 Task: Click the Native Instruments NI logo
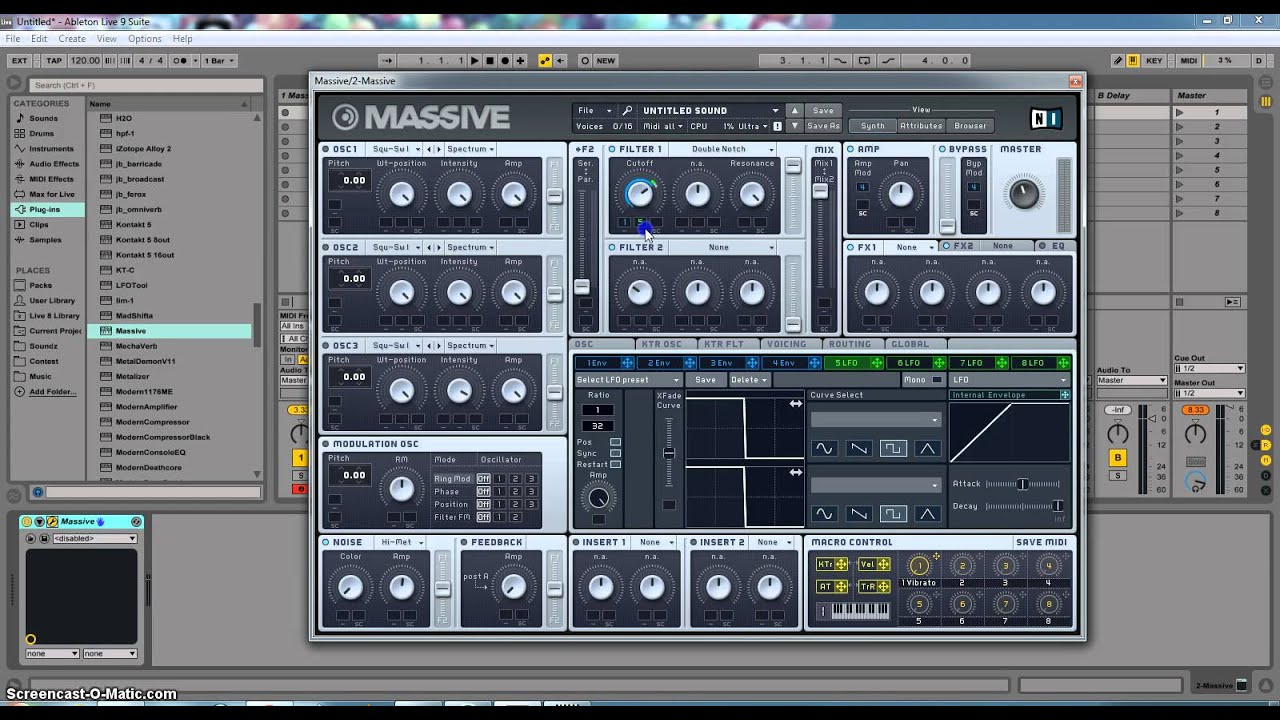click(1045, 119)
